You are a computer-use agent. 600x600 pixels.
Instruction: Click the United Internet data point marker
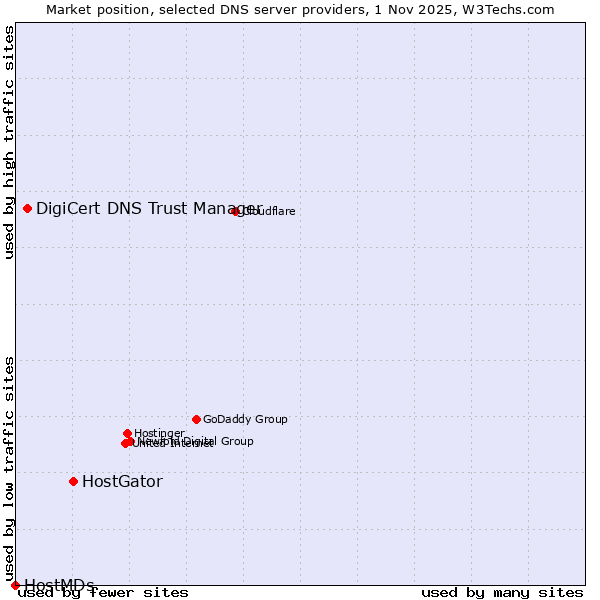[125, 443]
